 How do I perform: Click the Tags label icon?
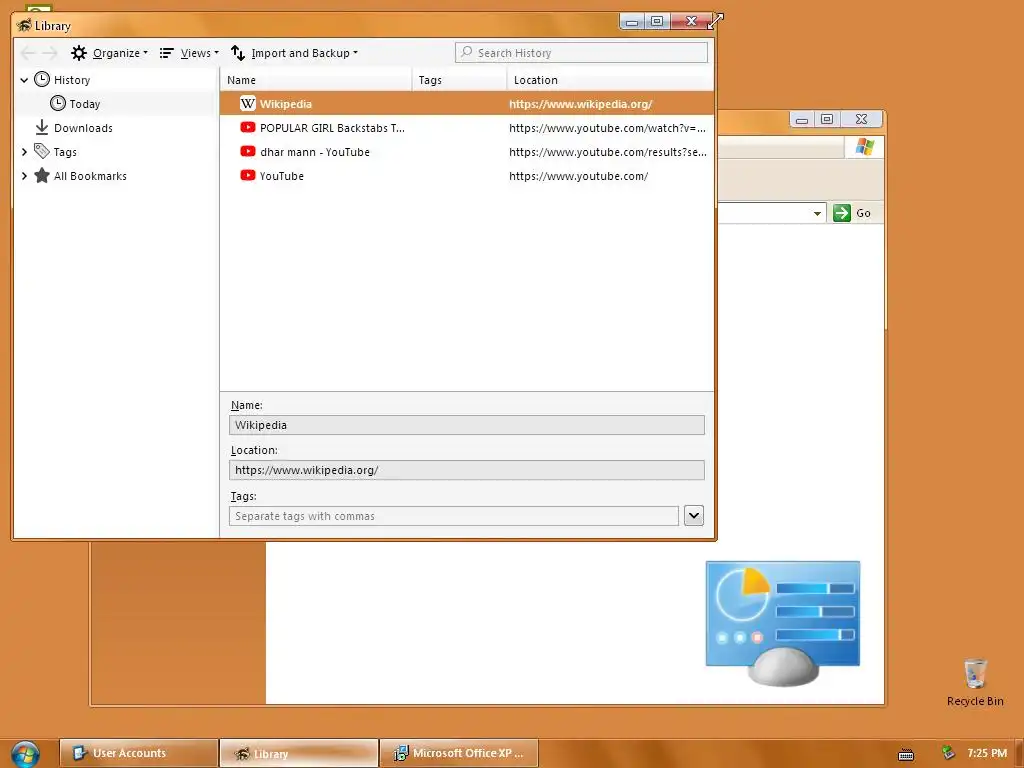42,152
